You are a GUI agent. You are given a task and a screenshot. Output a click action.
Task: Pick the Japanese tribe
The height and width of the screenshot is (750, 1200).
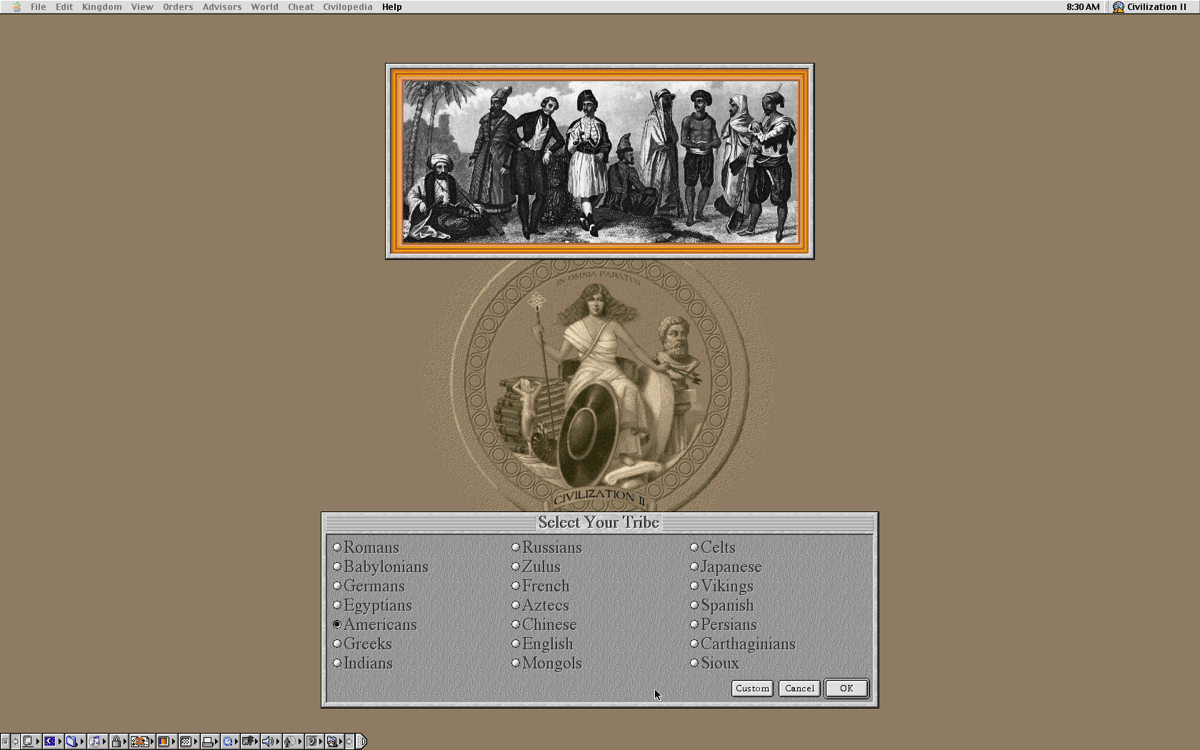click(725, 566)
